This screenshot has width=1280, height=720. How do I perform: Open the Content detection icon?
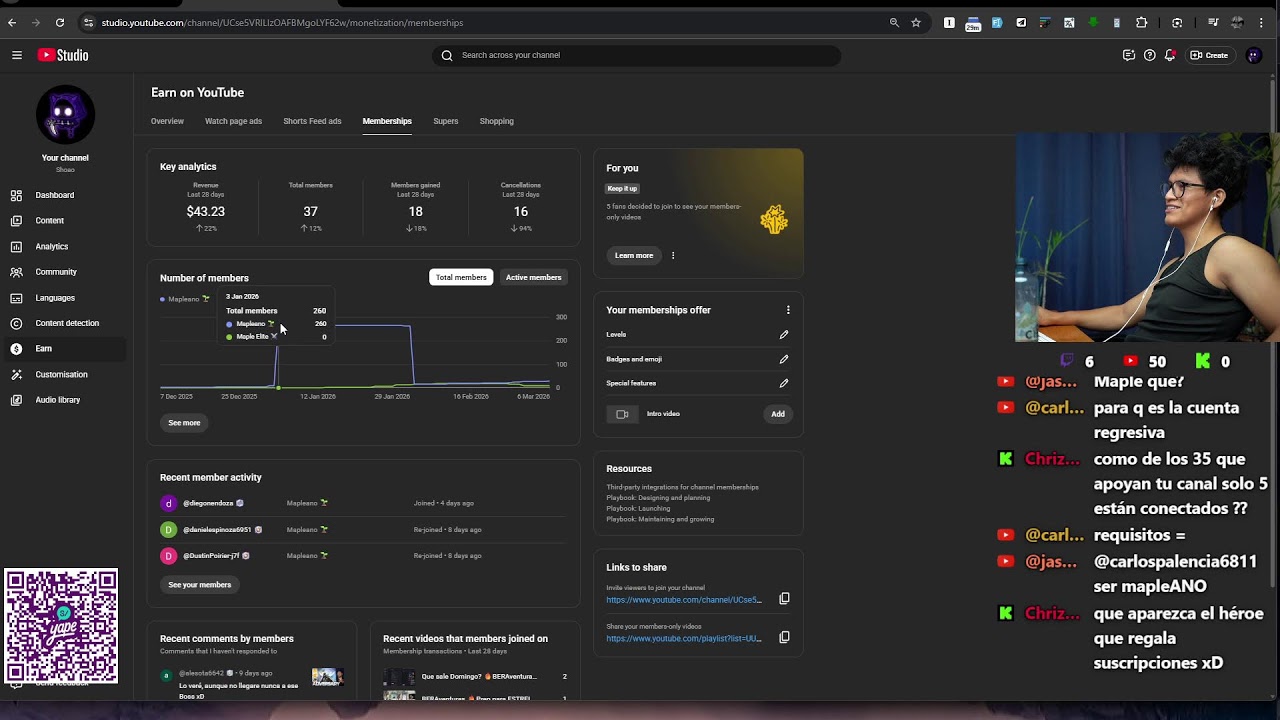coord(16,323)
